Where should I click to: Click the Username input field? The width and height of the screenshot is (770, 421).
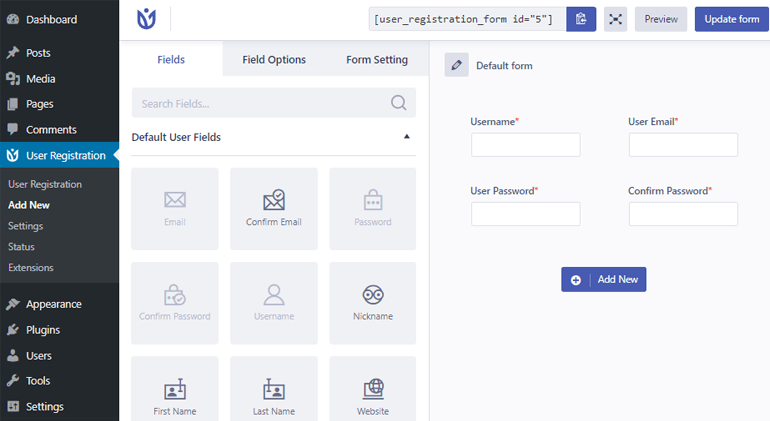[x=525, y=145]
